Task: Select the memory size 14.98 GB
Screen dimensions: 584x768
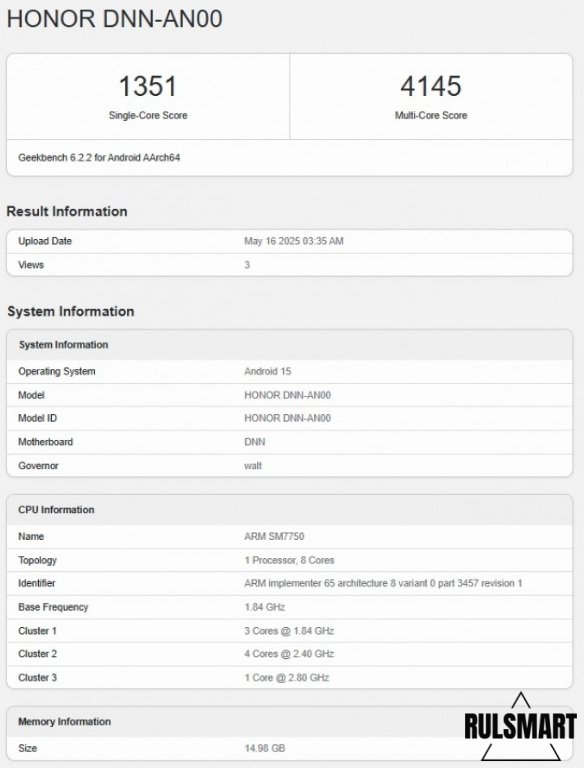Action: coord(265,748)
